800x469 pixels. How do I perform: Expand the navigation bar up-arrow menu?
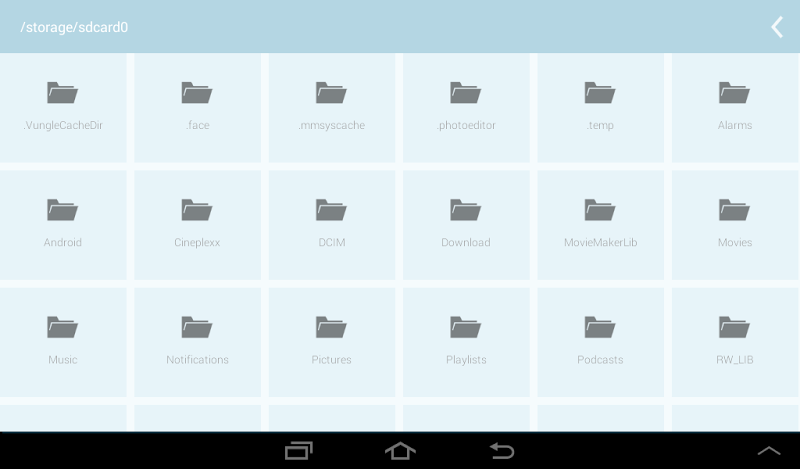pos(769,451)
